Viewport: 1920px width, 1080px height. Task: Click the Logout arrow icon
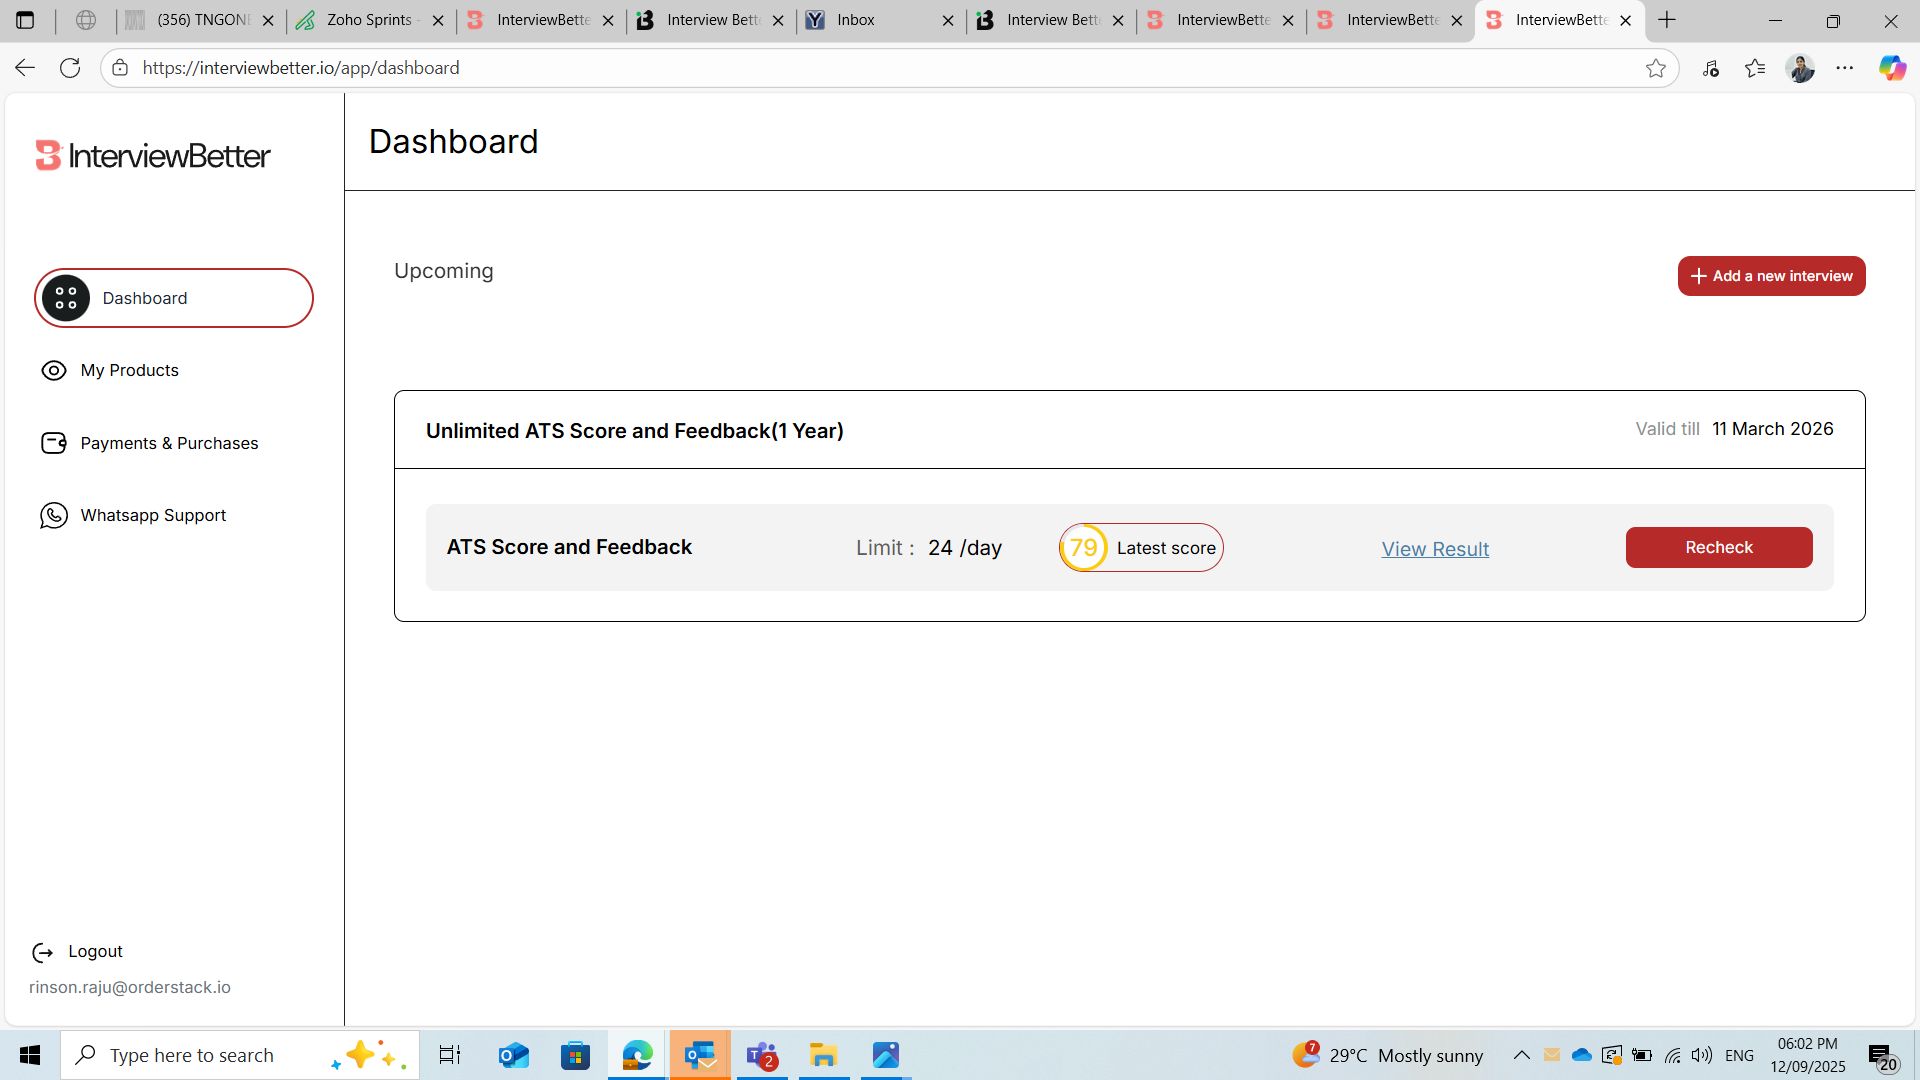click(42, 951)
